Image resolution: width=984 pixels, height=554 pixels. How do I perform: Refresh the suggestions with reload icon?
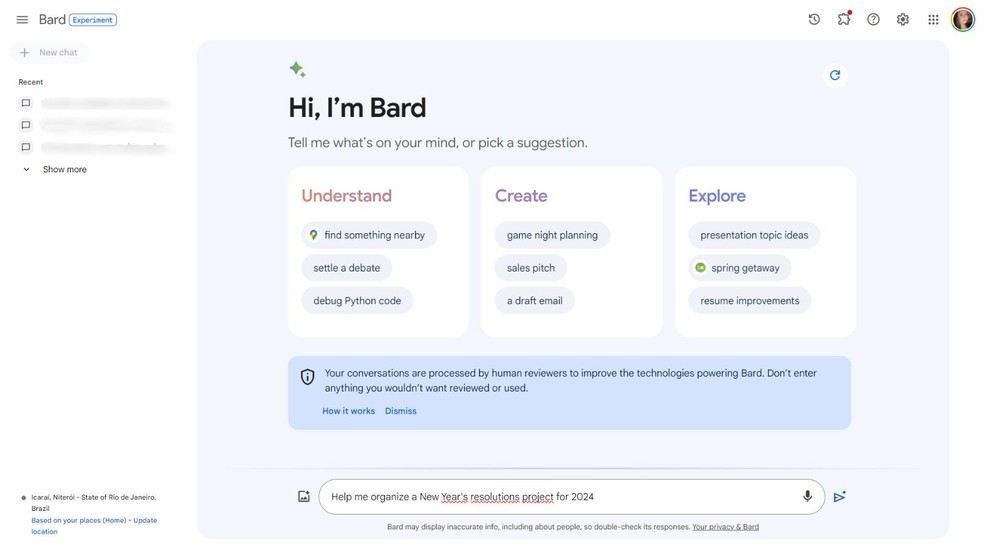coord(835,75)
